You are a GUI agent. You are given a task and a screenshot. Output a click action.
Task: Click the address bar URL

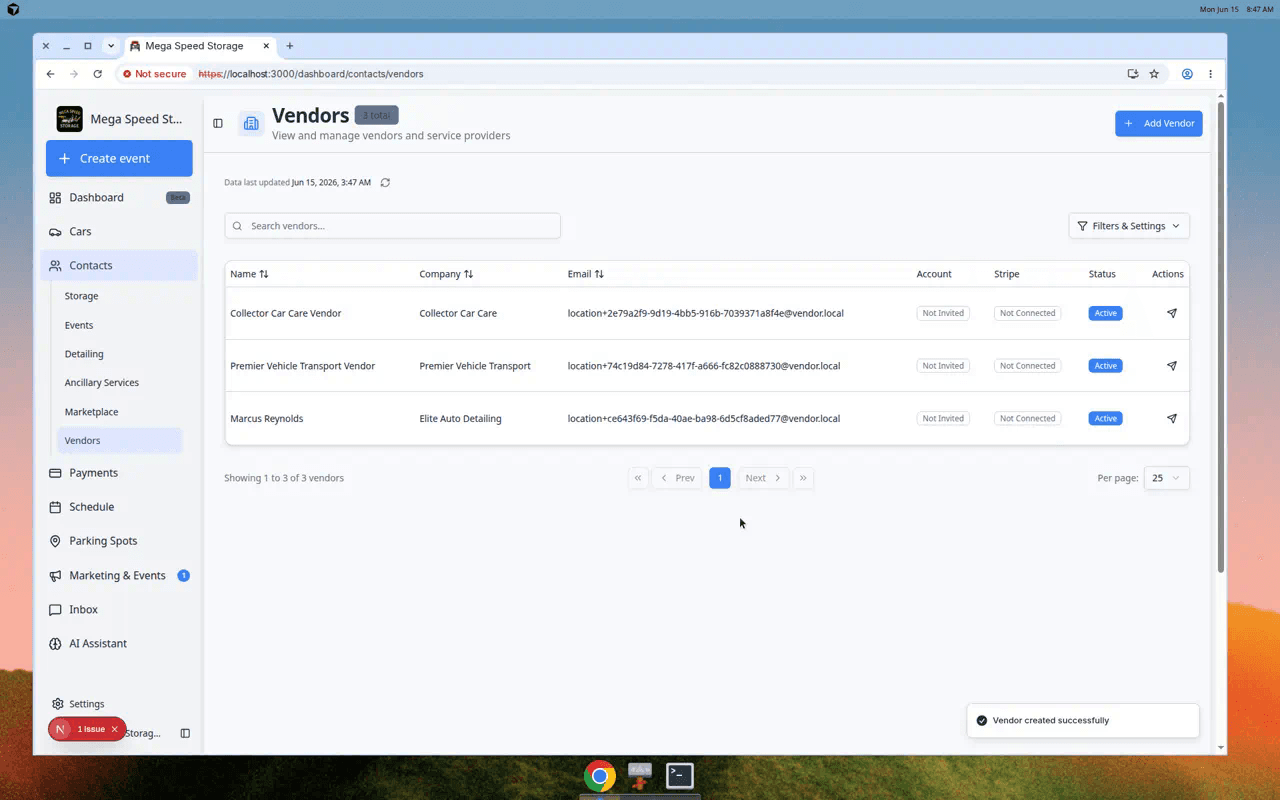pos(310,74)
